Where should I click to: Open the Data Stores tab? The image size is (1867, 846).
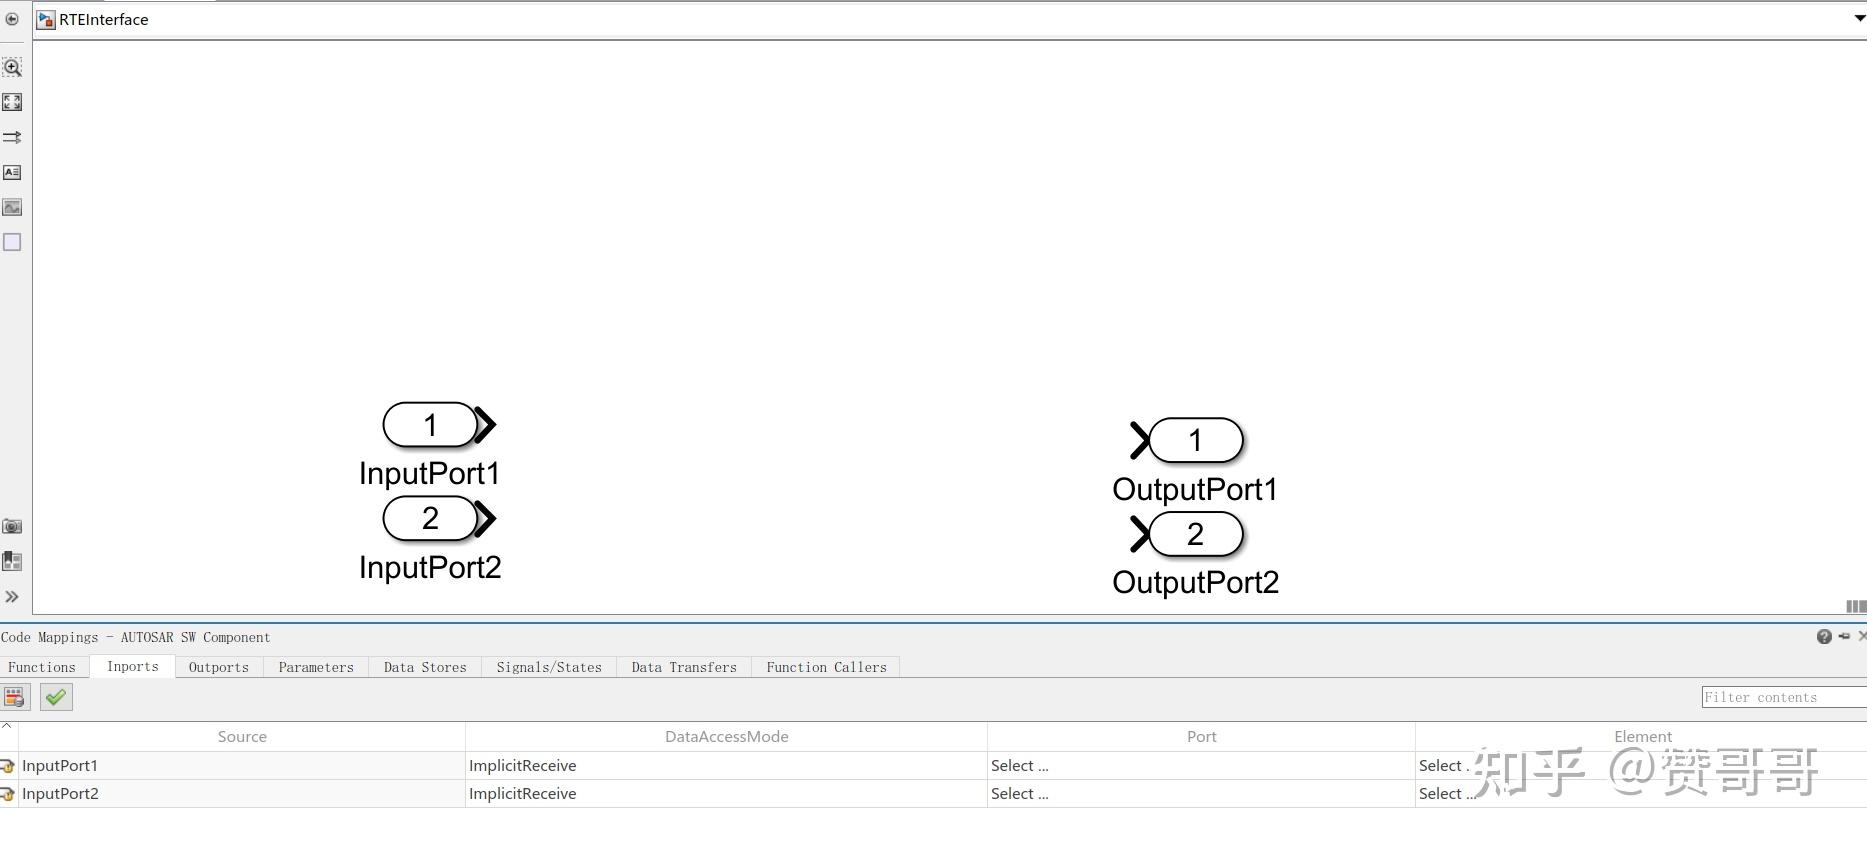pos(425,667)
